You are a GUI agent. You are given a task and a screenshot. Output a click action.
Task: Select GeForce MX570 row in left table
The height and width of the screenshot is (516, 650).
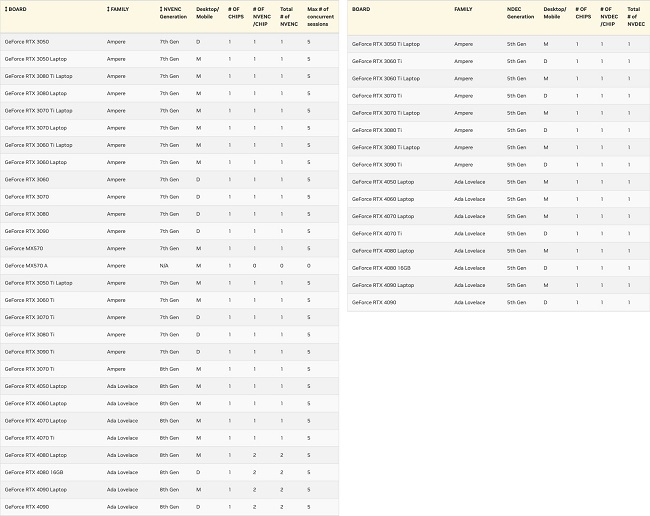tap(170, 248)
